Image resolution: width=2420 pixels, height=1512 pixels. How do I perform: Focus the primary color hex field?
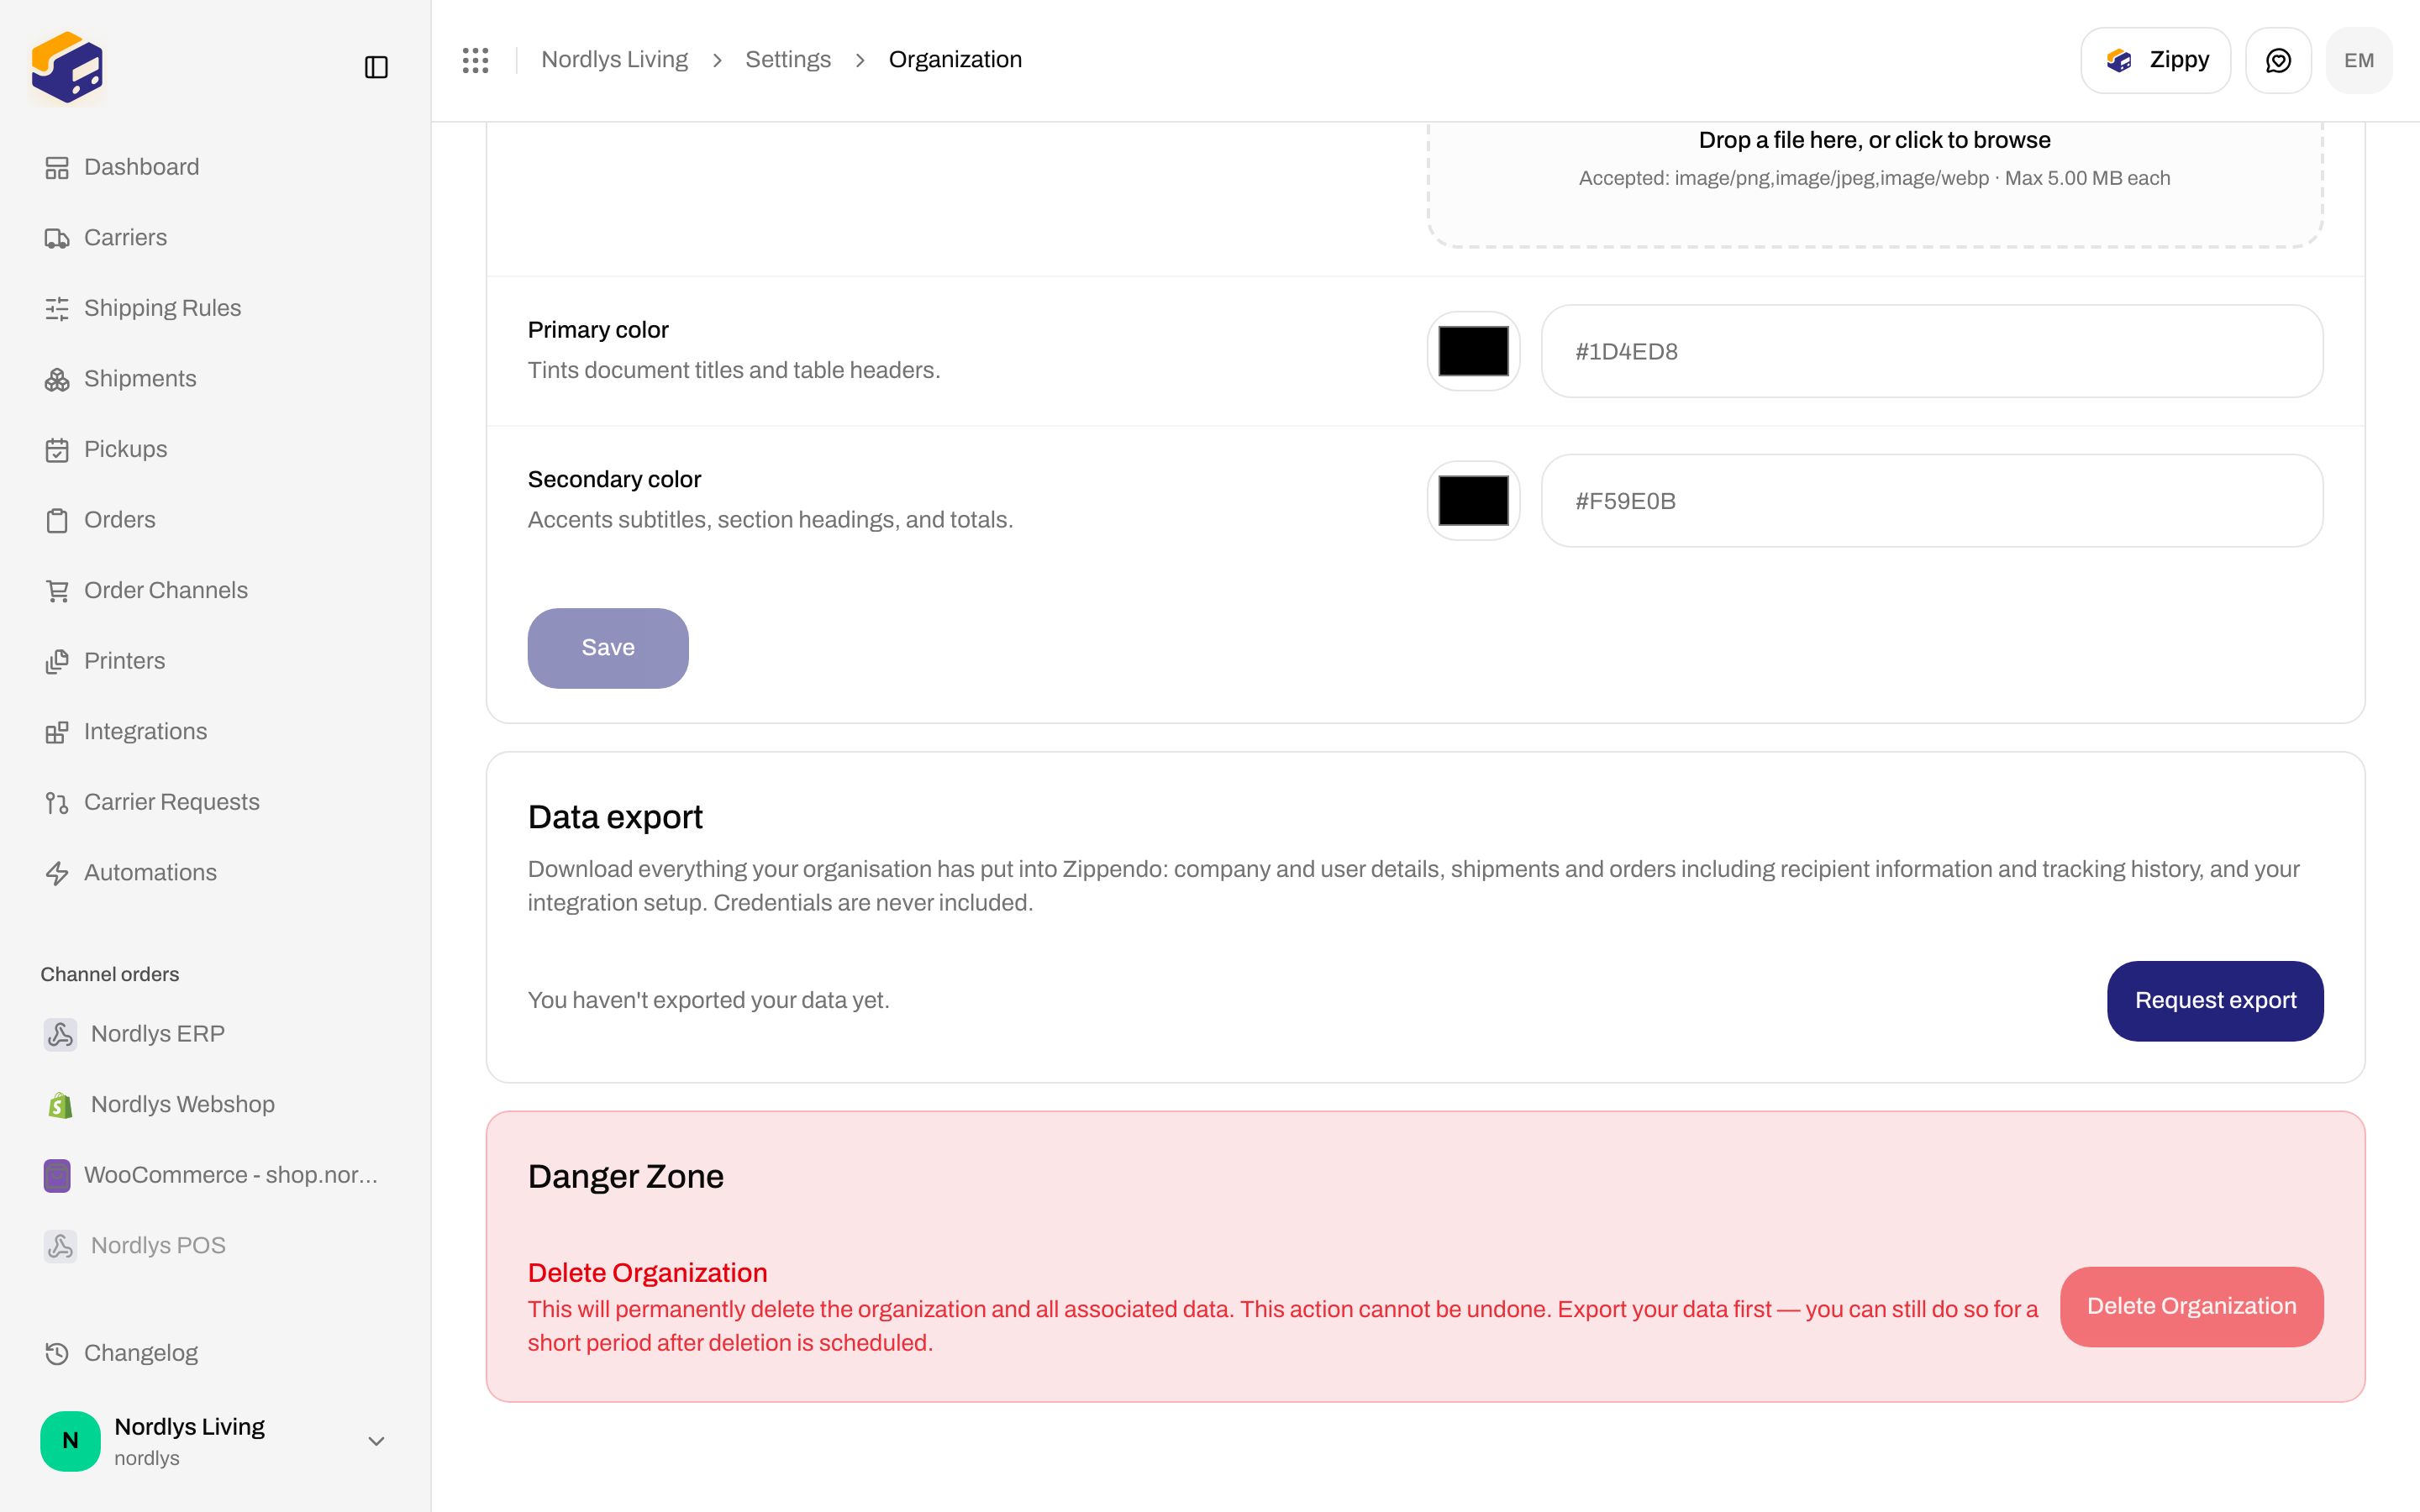[1932, 351]
